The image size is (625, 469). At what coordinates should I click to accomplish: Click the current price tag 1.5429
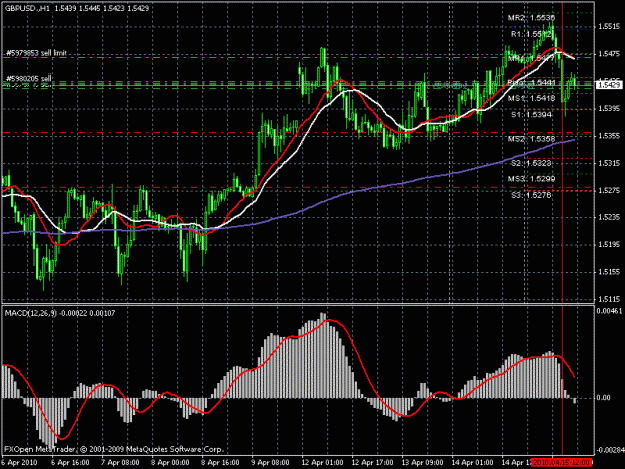point(609,85)
